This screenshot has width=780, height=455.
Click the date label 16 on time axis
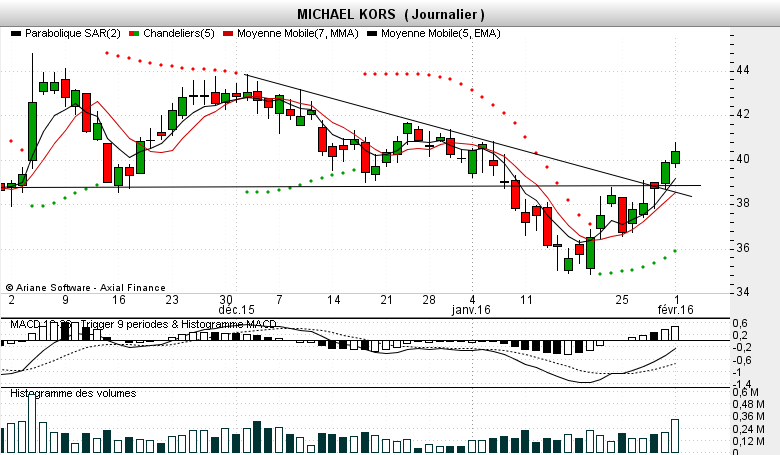click(118, 300)
